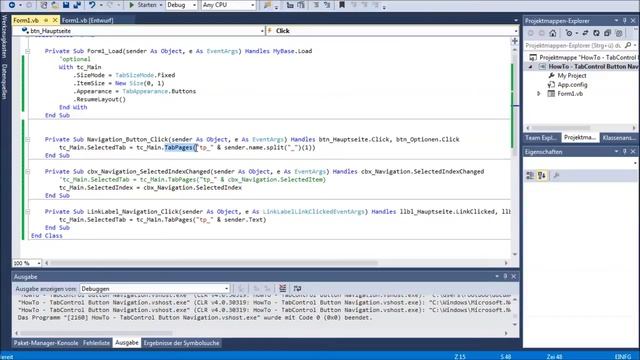Select the Projektmappe root node

(x=584, y=58)
